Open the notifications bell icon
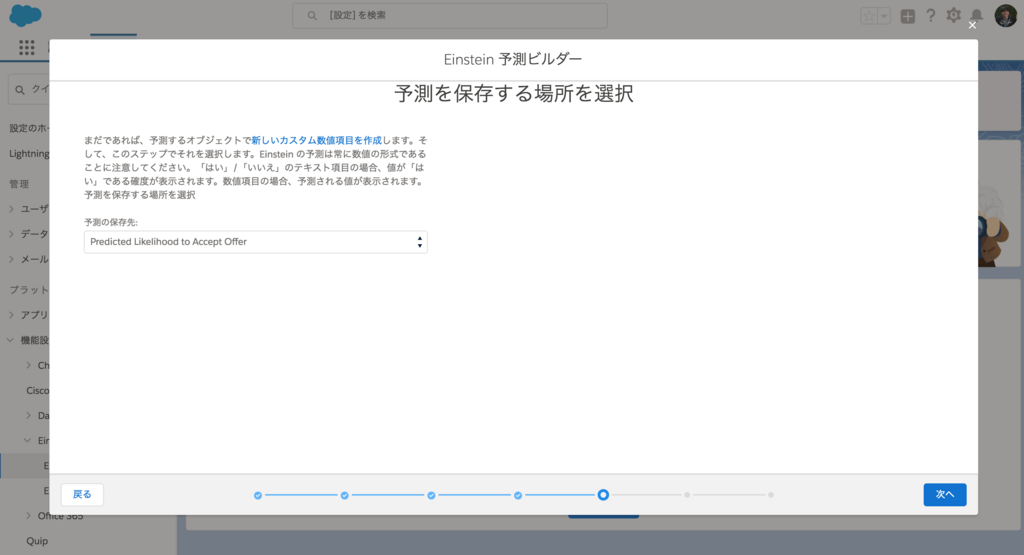This screenshot has width=1024, height=555. [977, 16]
